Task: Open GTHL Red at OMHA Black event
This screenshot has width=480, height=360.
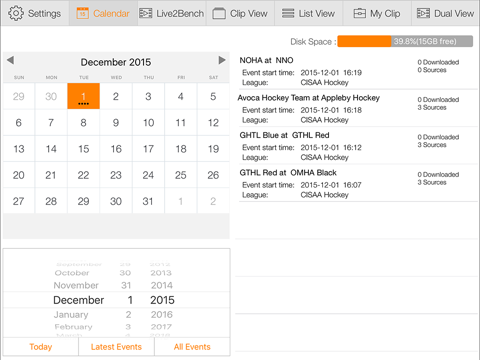Action: click(358, 183)
